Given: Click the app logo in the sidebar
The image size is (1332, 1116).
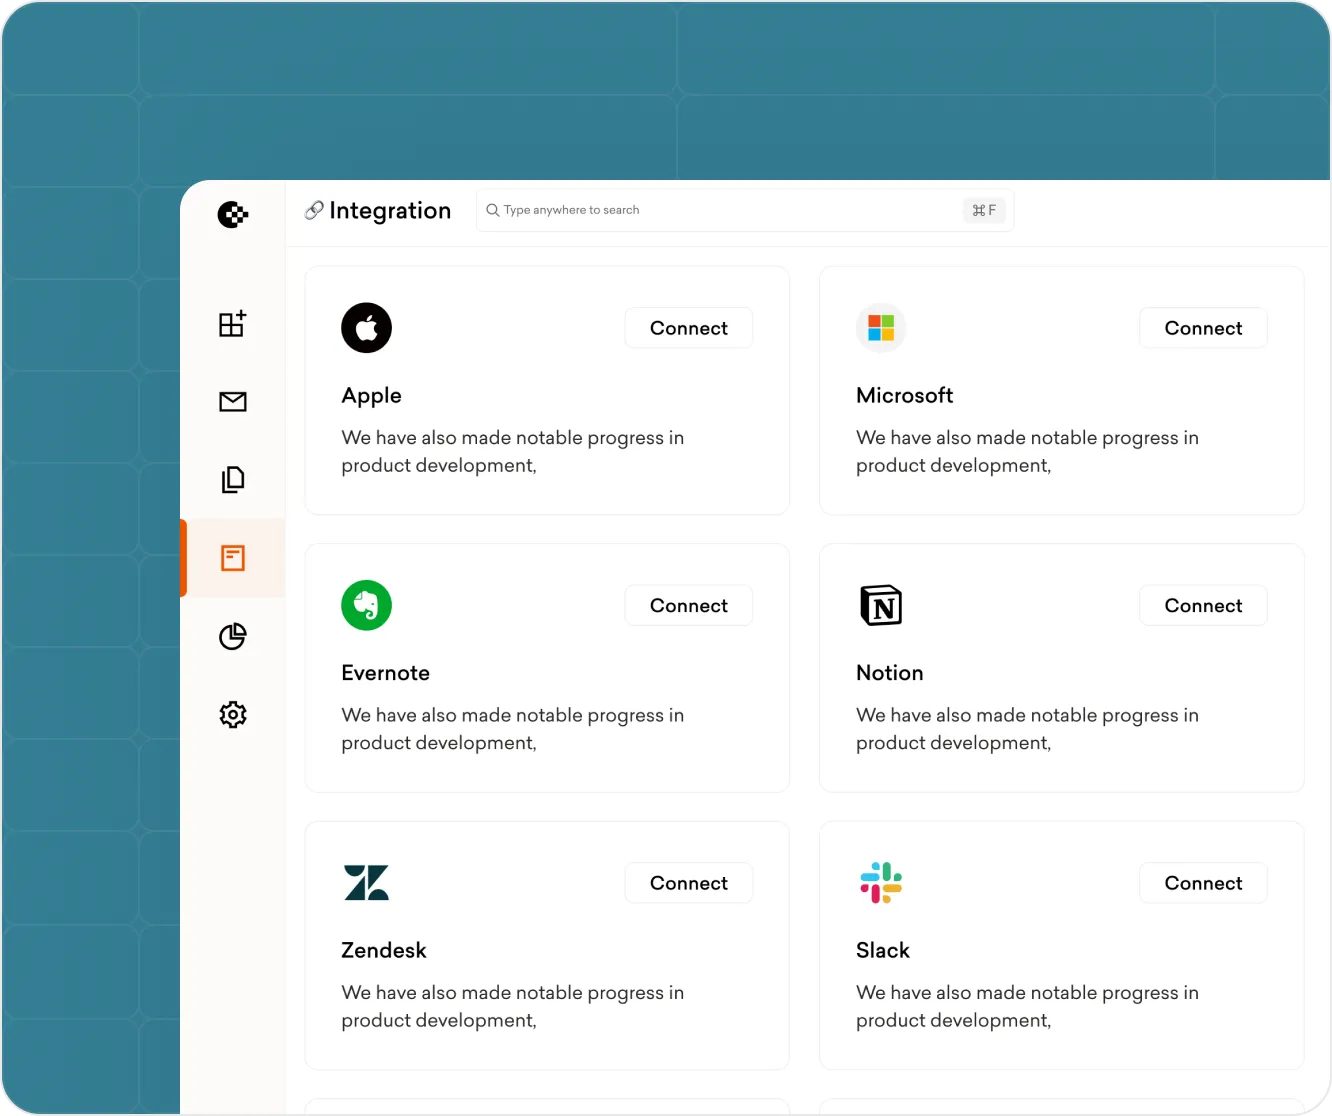Looking at the screenshot, I should (233, 214).
